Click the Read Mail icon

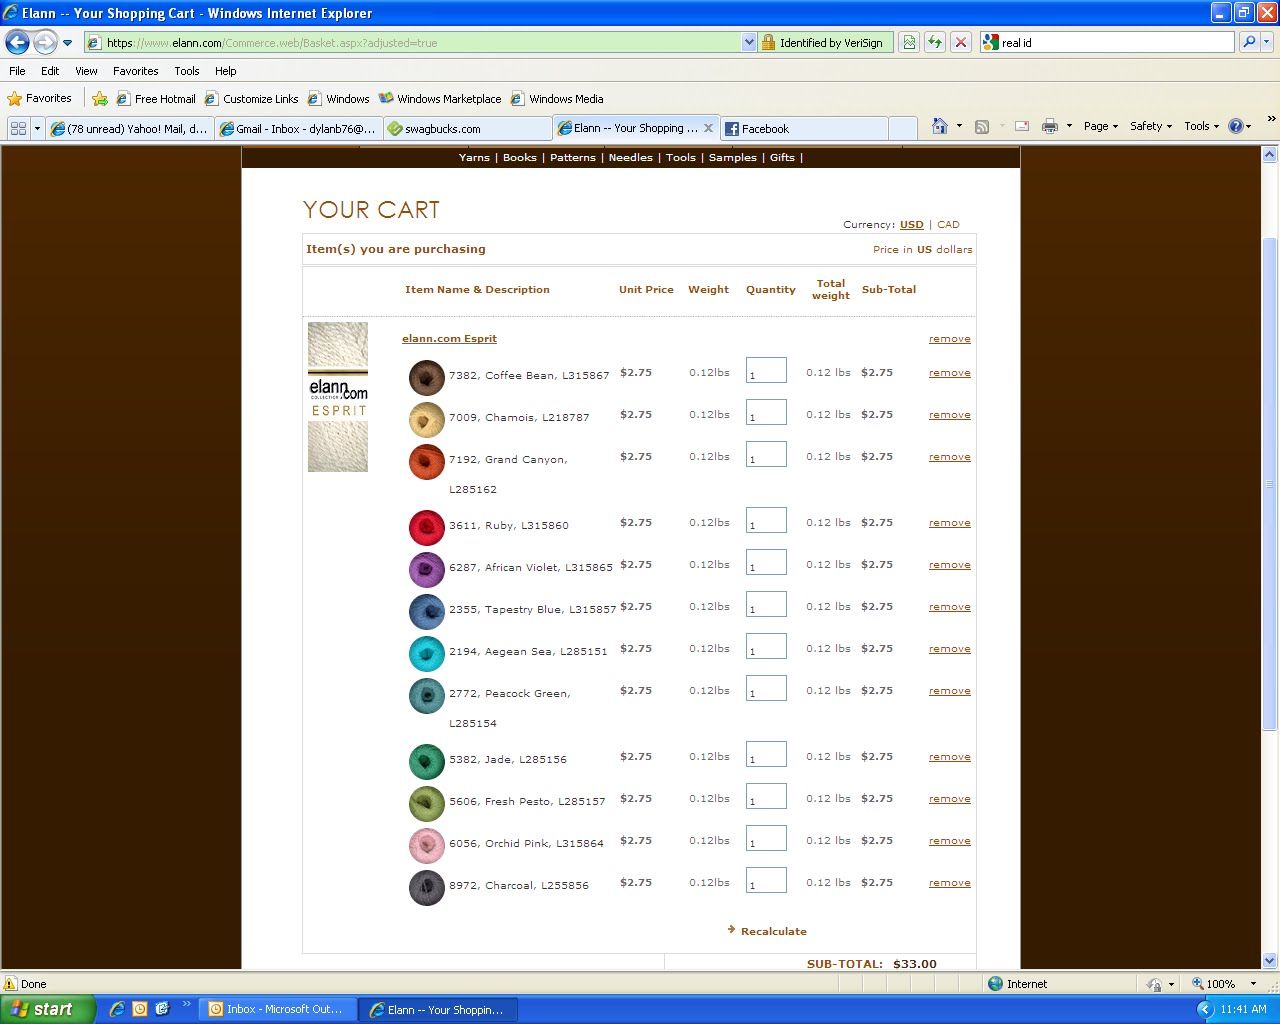click(x=1022, y=126)
